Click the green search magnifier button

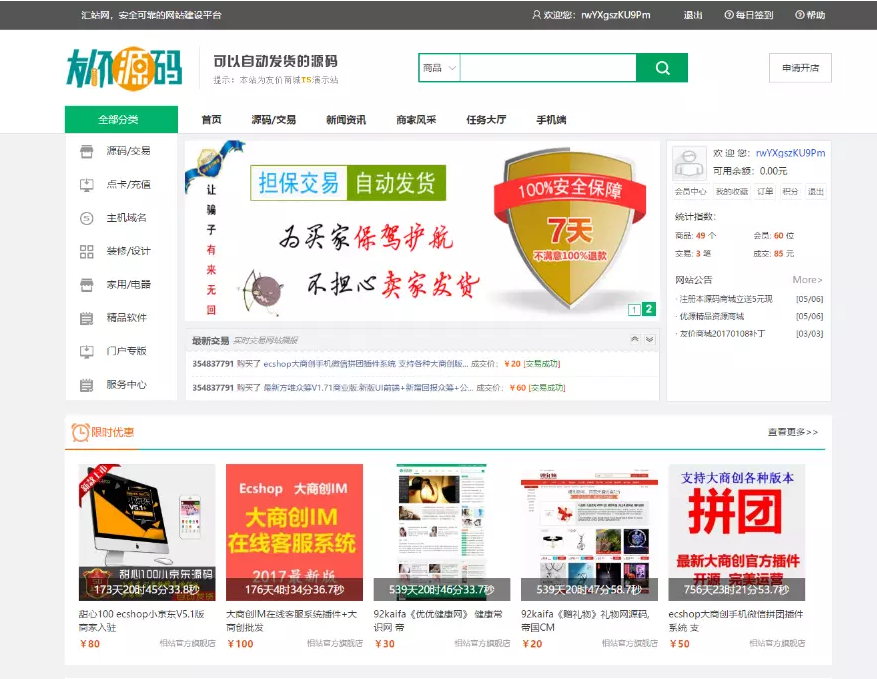[662, 68]
